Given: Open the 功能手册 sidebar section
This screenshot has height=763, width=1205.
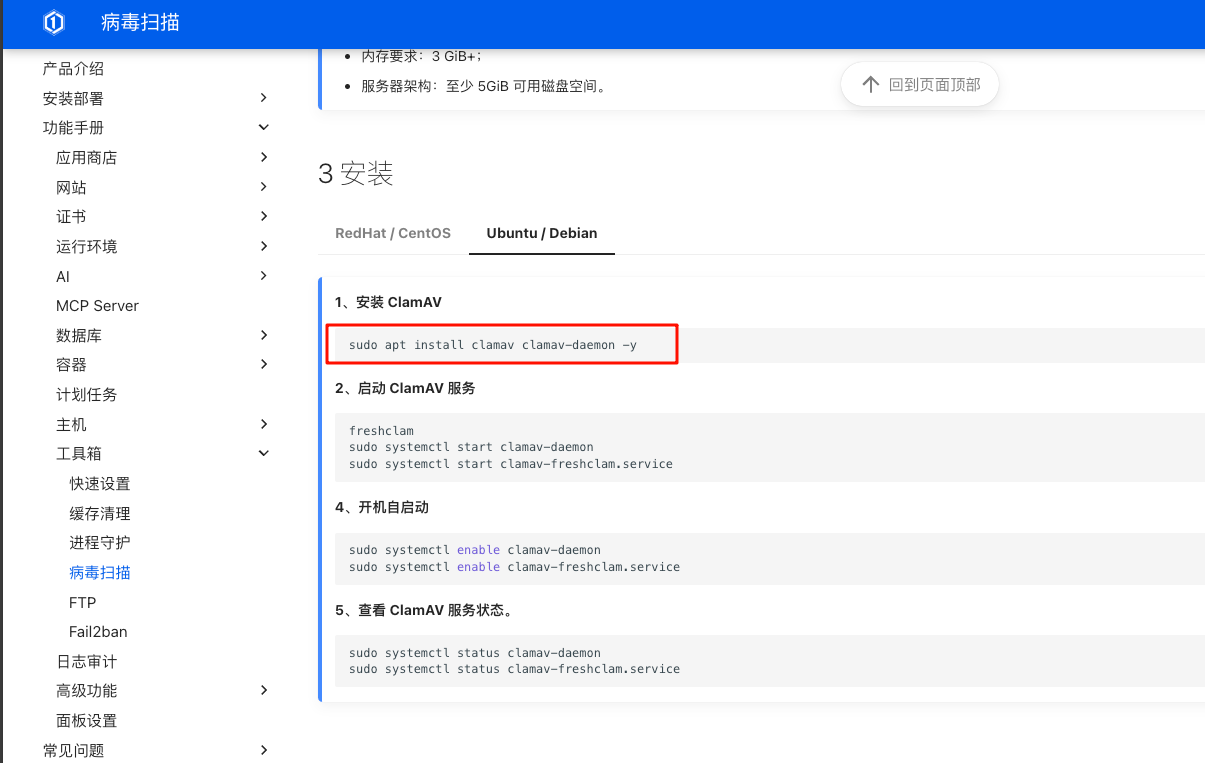Looking at the screenshot, I should point(73,128).
